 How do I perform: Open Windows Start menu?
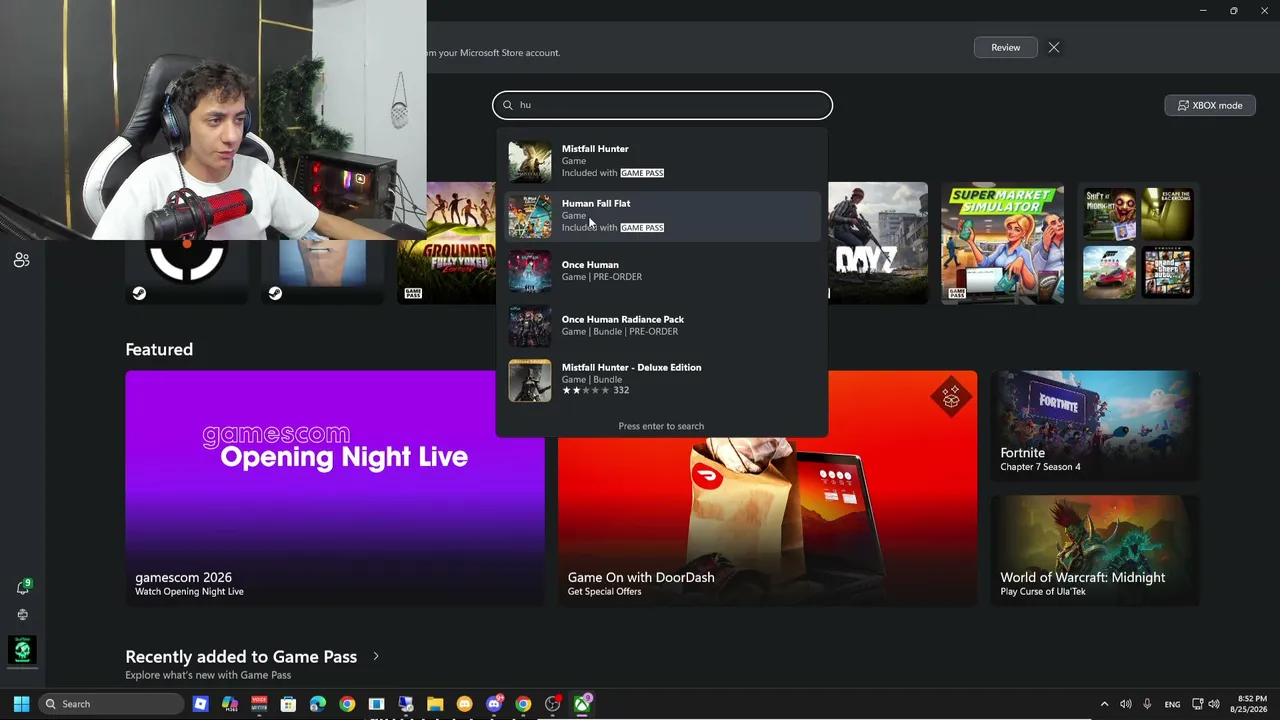click(x=21, y=704)
